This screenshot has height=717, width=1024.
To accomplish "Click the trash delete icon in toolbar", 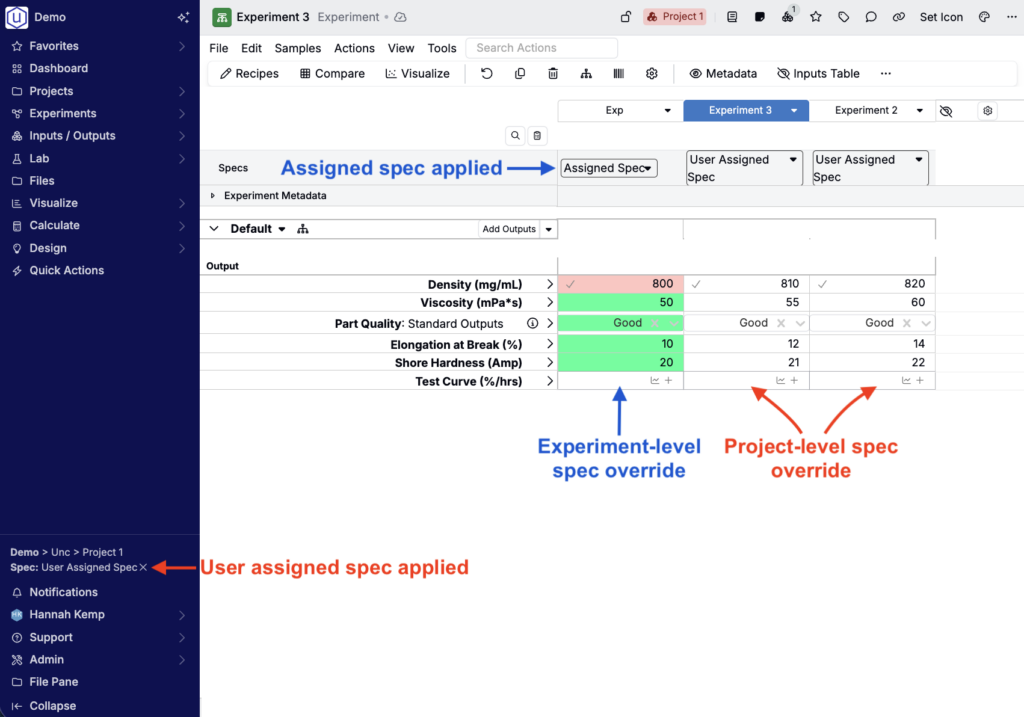I will tap(553, 74).
